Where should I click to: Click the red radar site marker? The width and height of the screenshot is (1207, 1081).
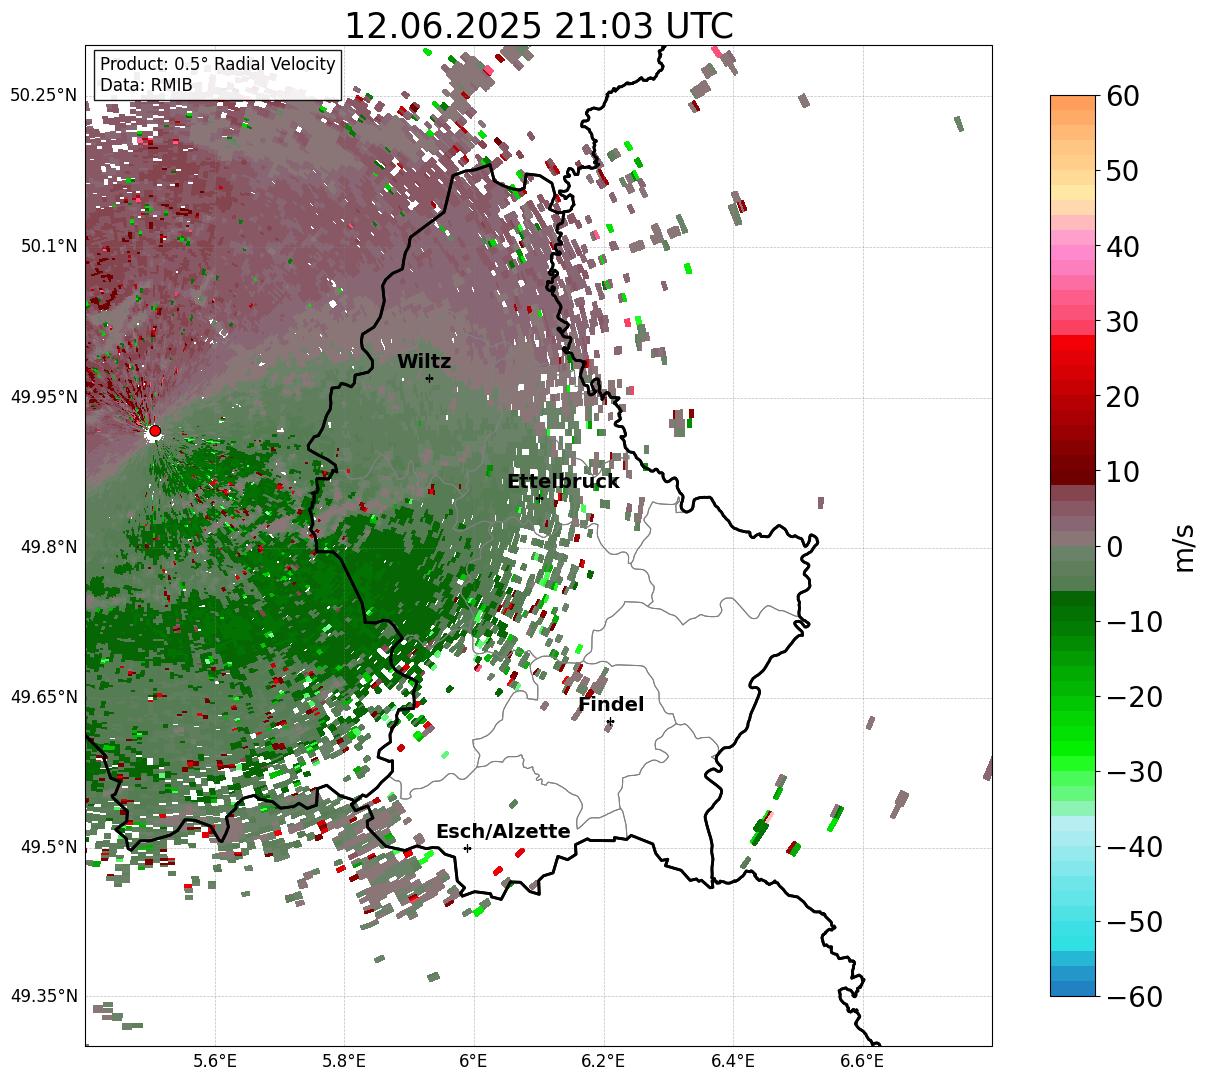154,431
